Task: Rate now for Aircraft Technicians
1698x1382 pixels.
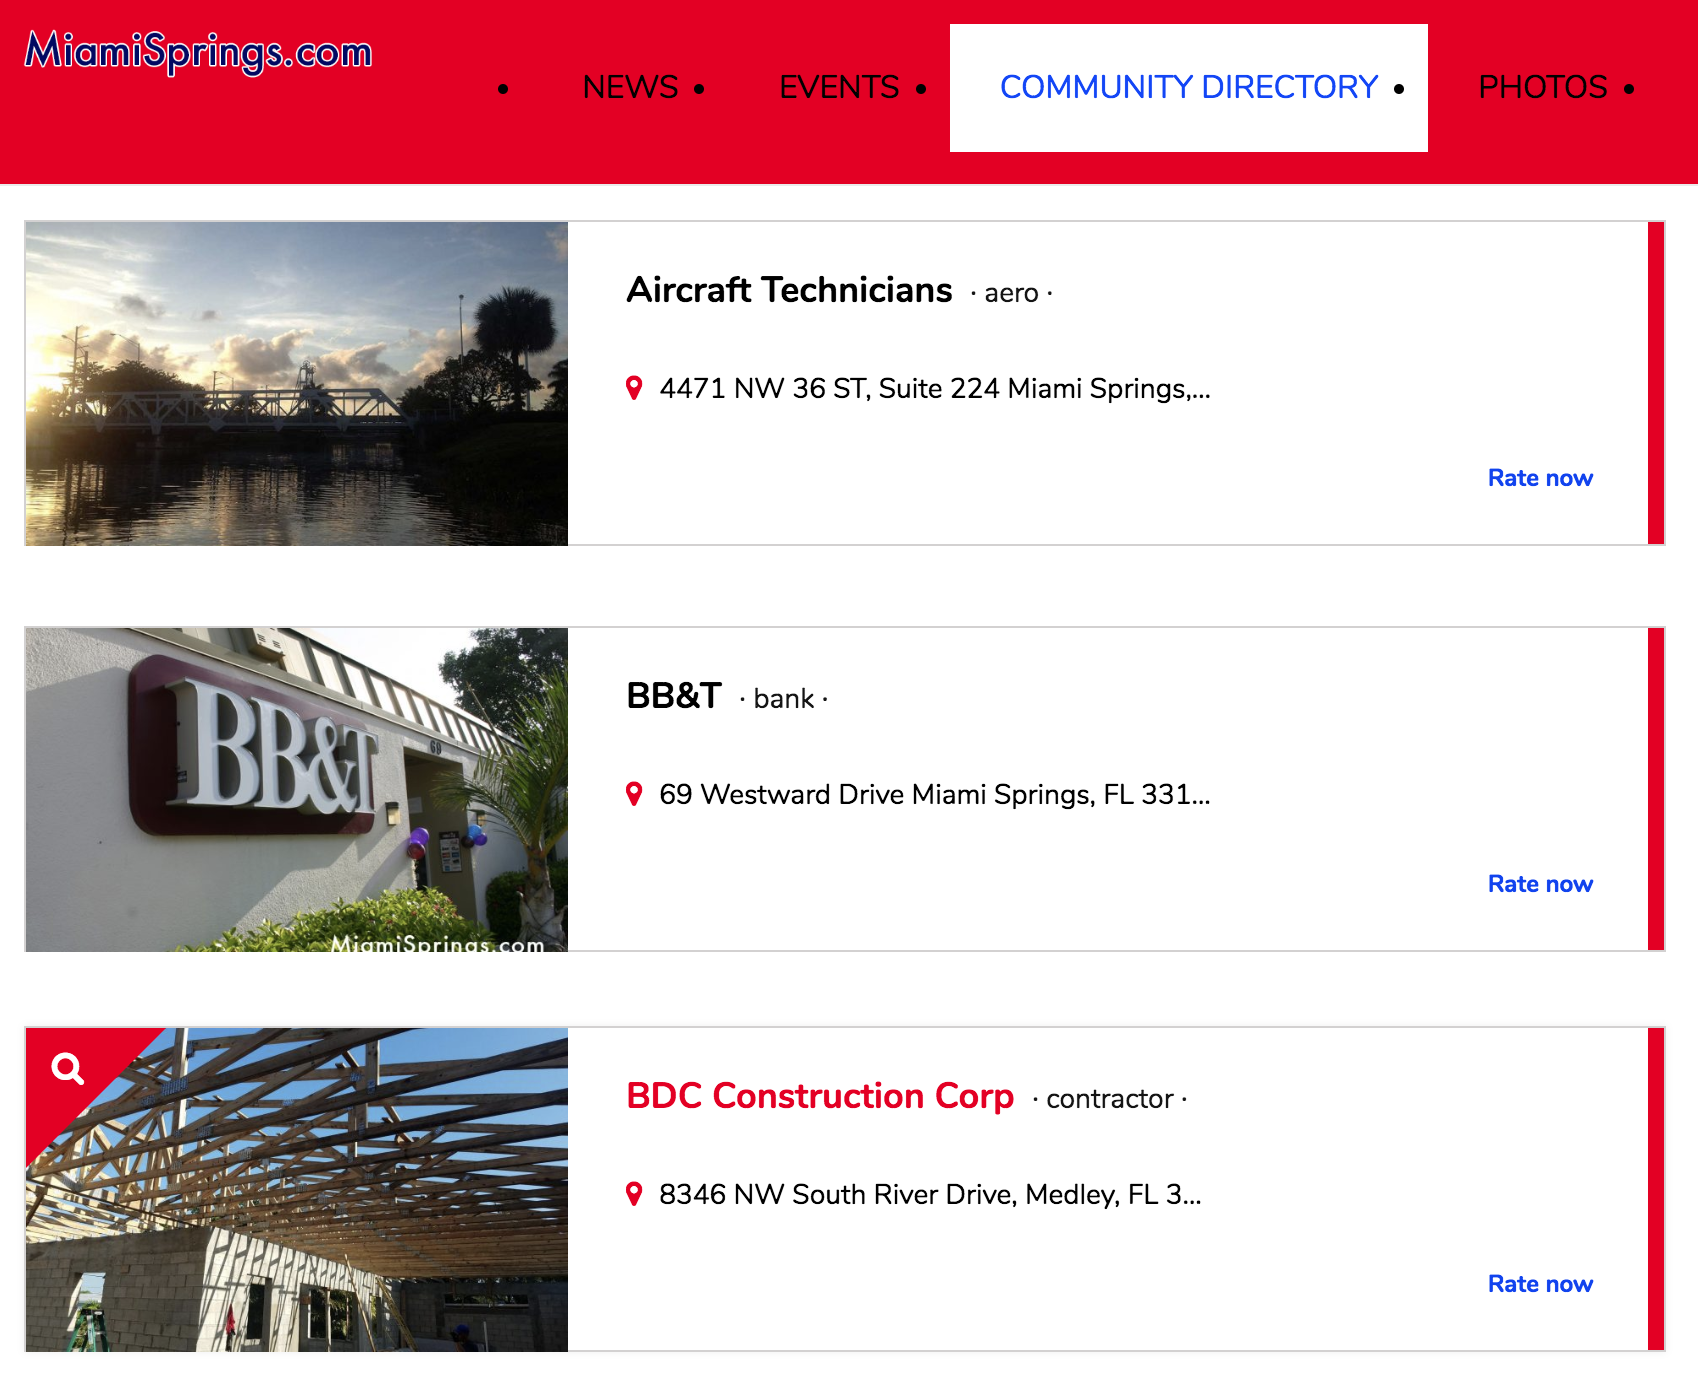Action: pos(1540,478)
